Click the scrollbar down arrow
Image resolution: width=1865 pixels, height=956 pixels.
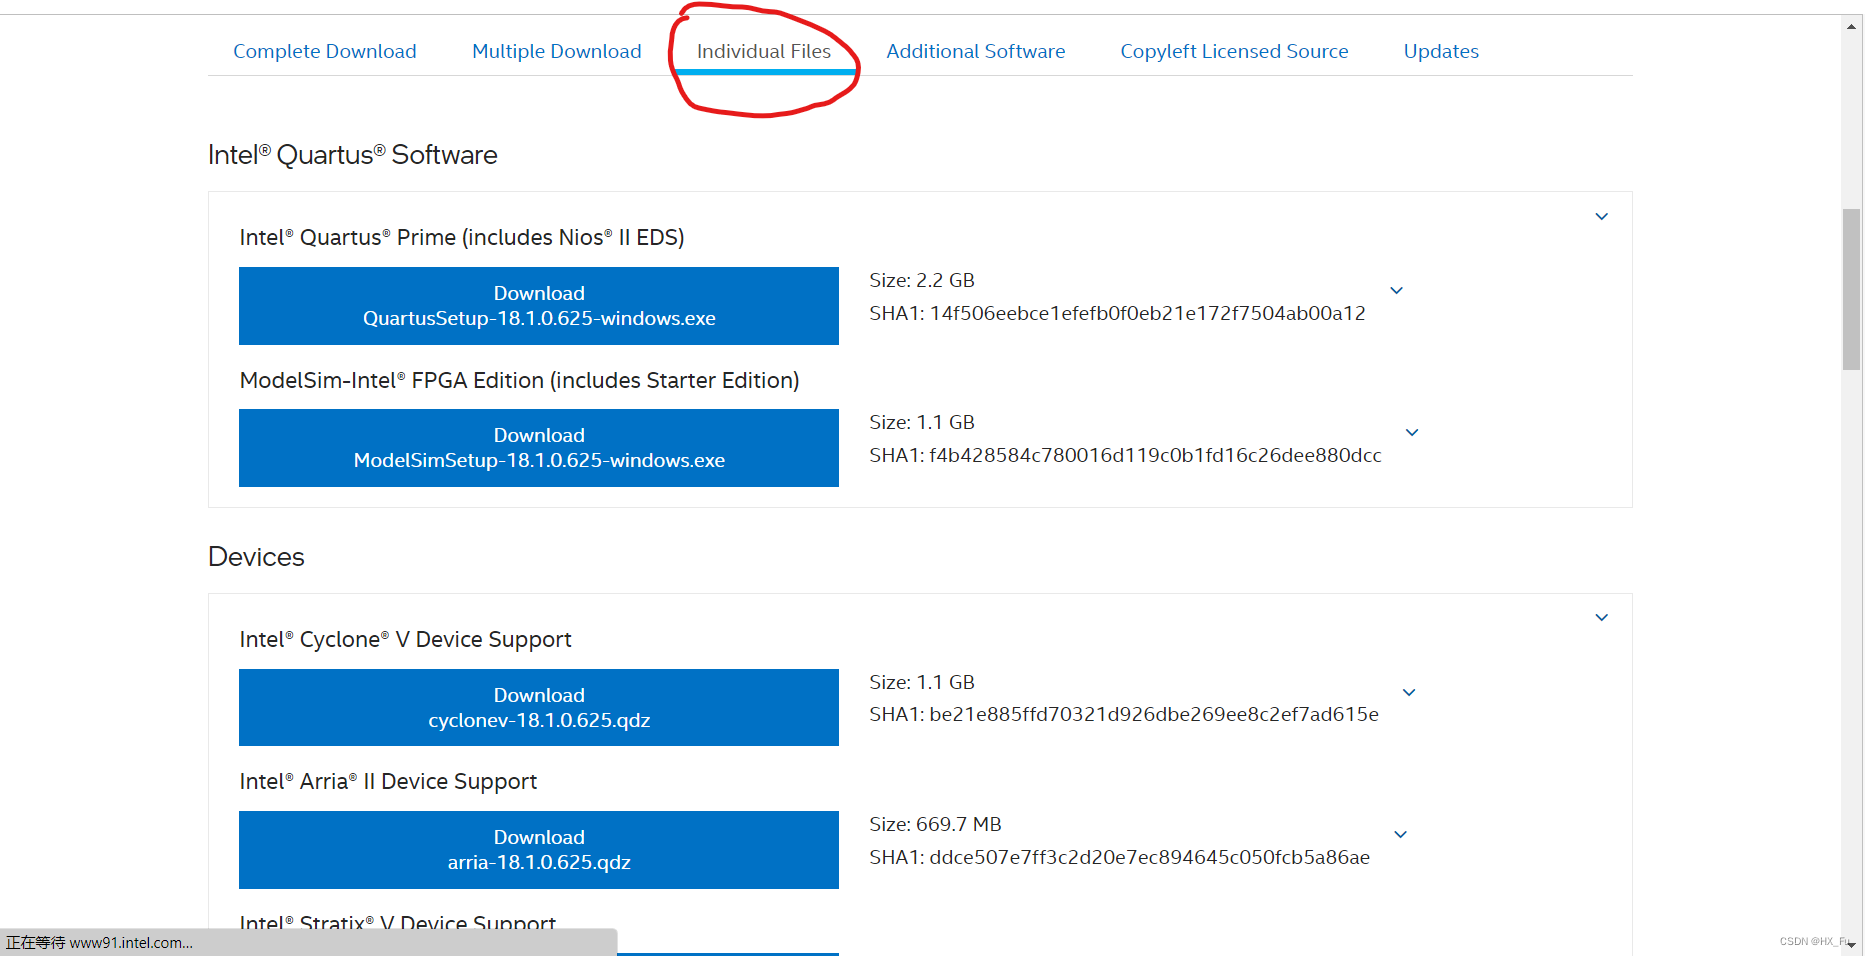click(1852, 944)
